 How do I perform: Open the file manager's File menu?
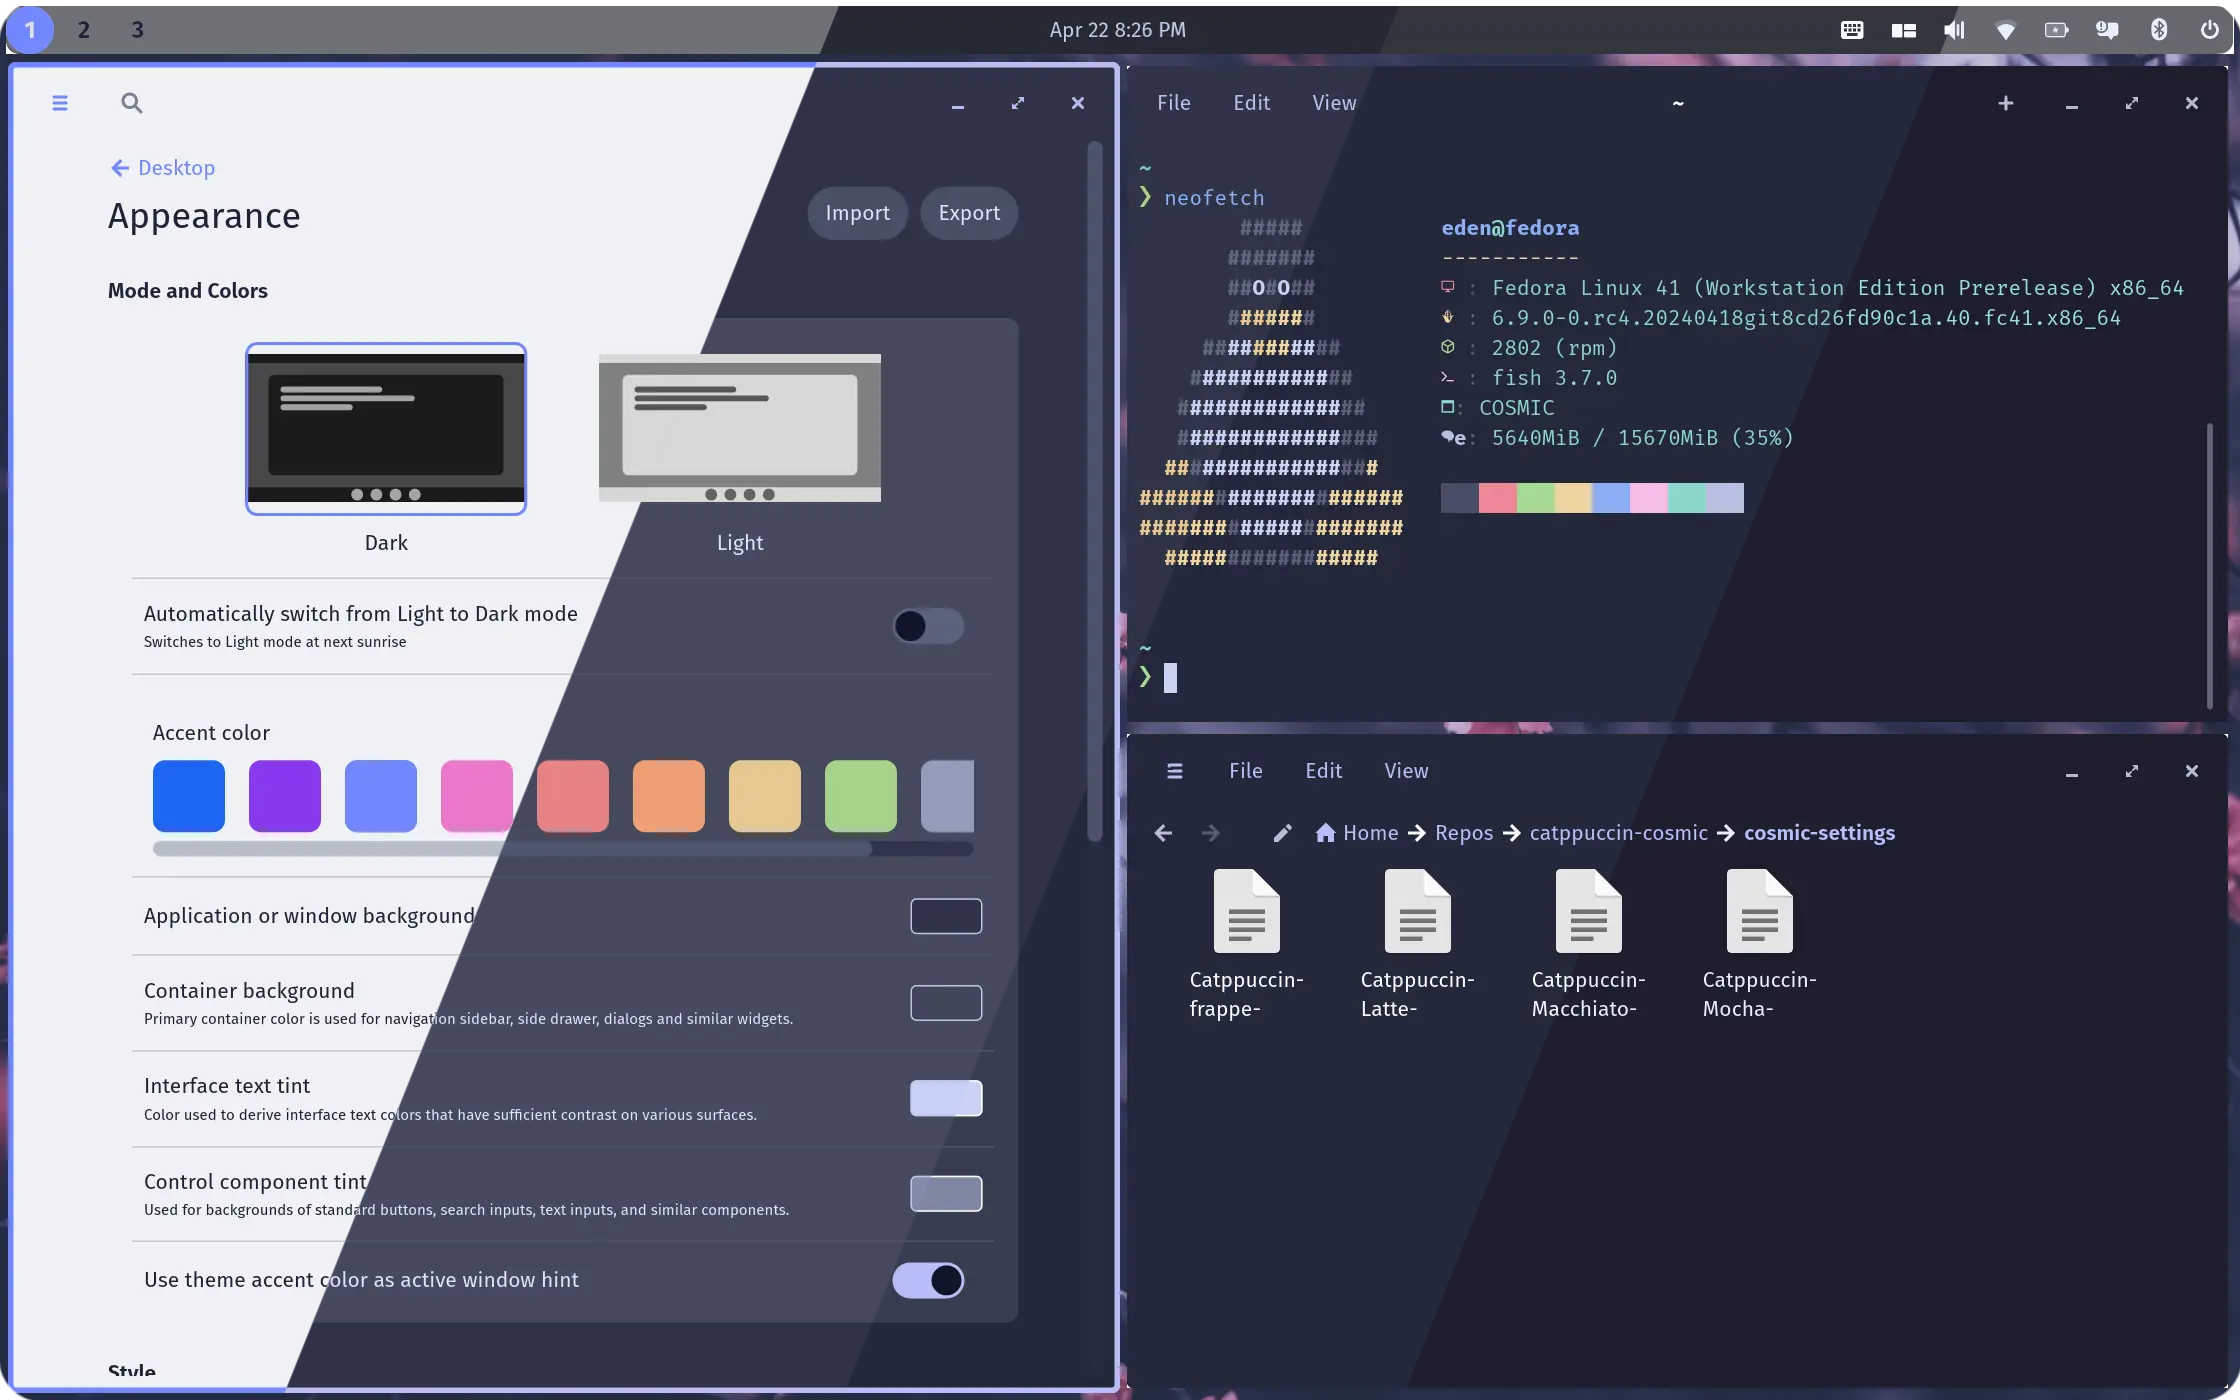tap(1245, 771)
